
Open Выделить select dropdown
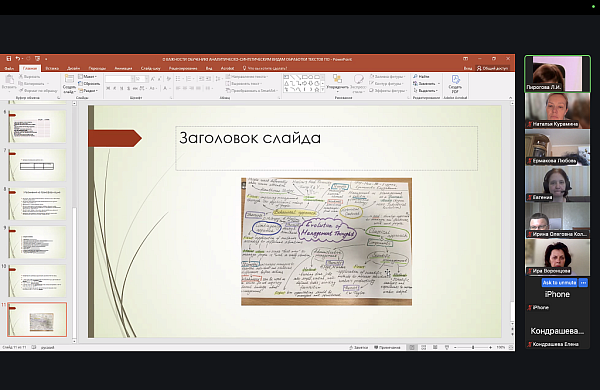point(425,91)
